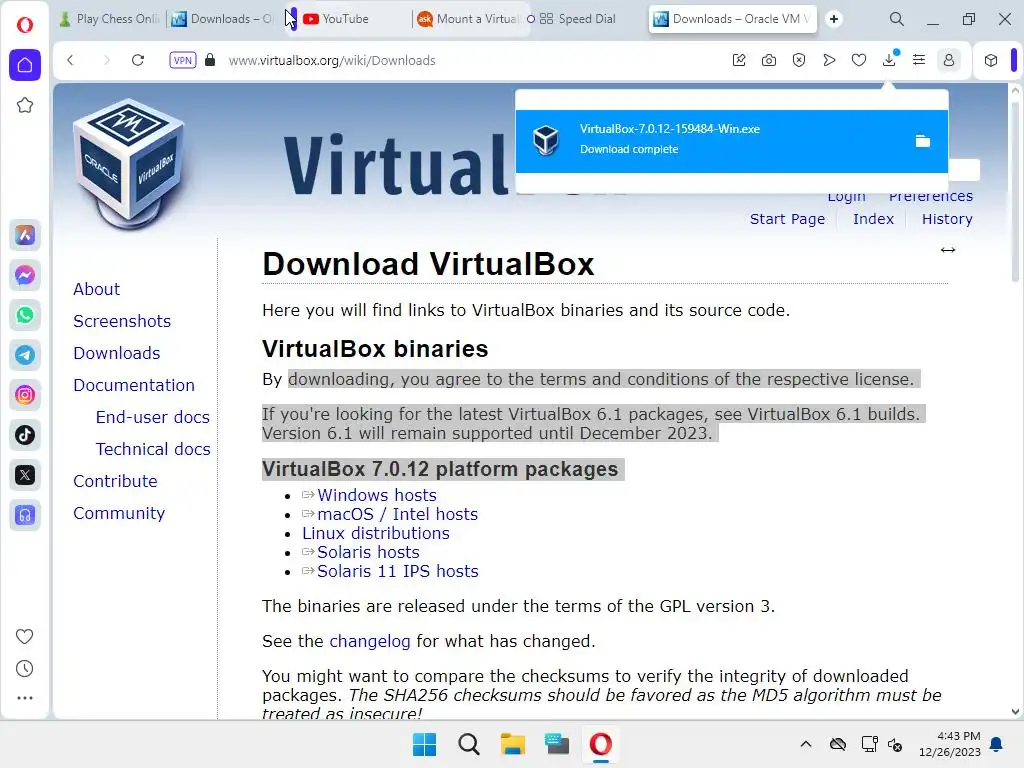Open the Start Page link
This screenshot has height=768, width=1024.
[x=787, y=219]
